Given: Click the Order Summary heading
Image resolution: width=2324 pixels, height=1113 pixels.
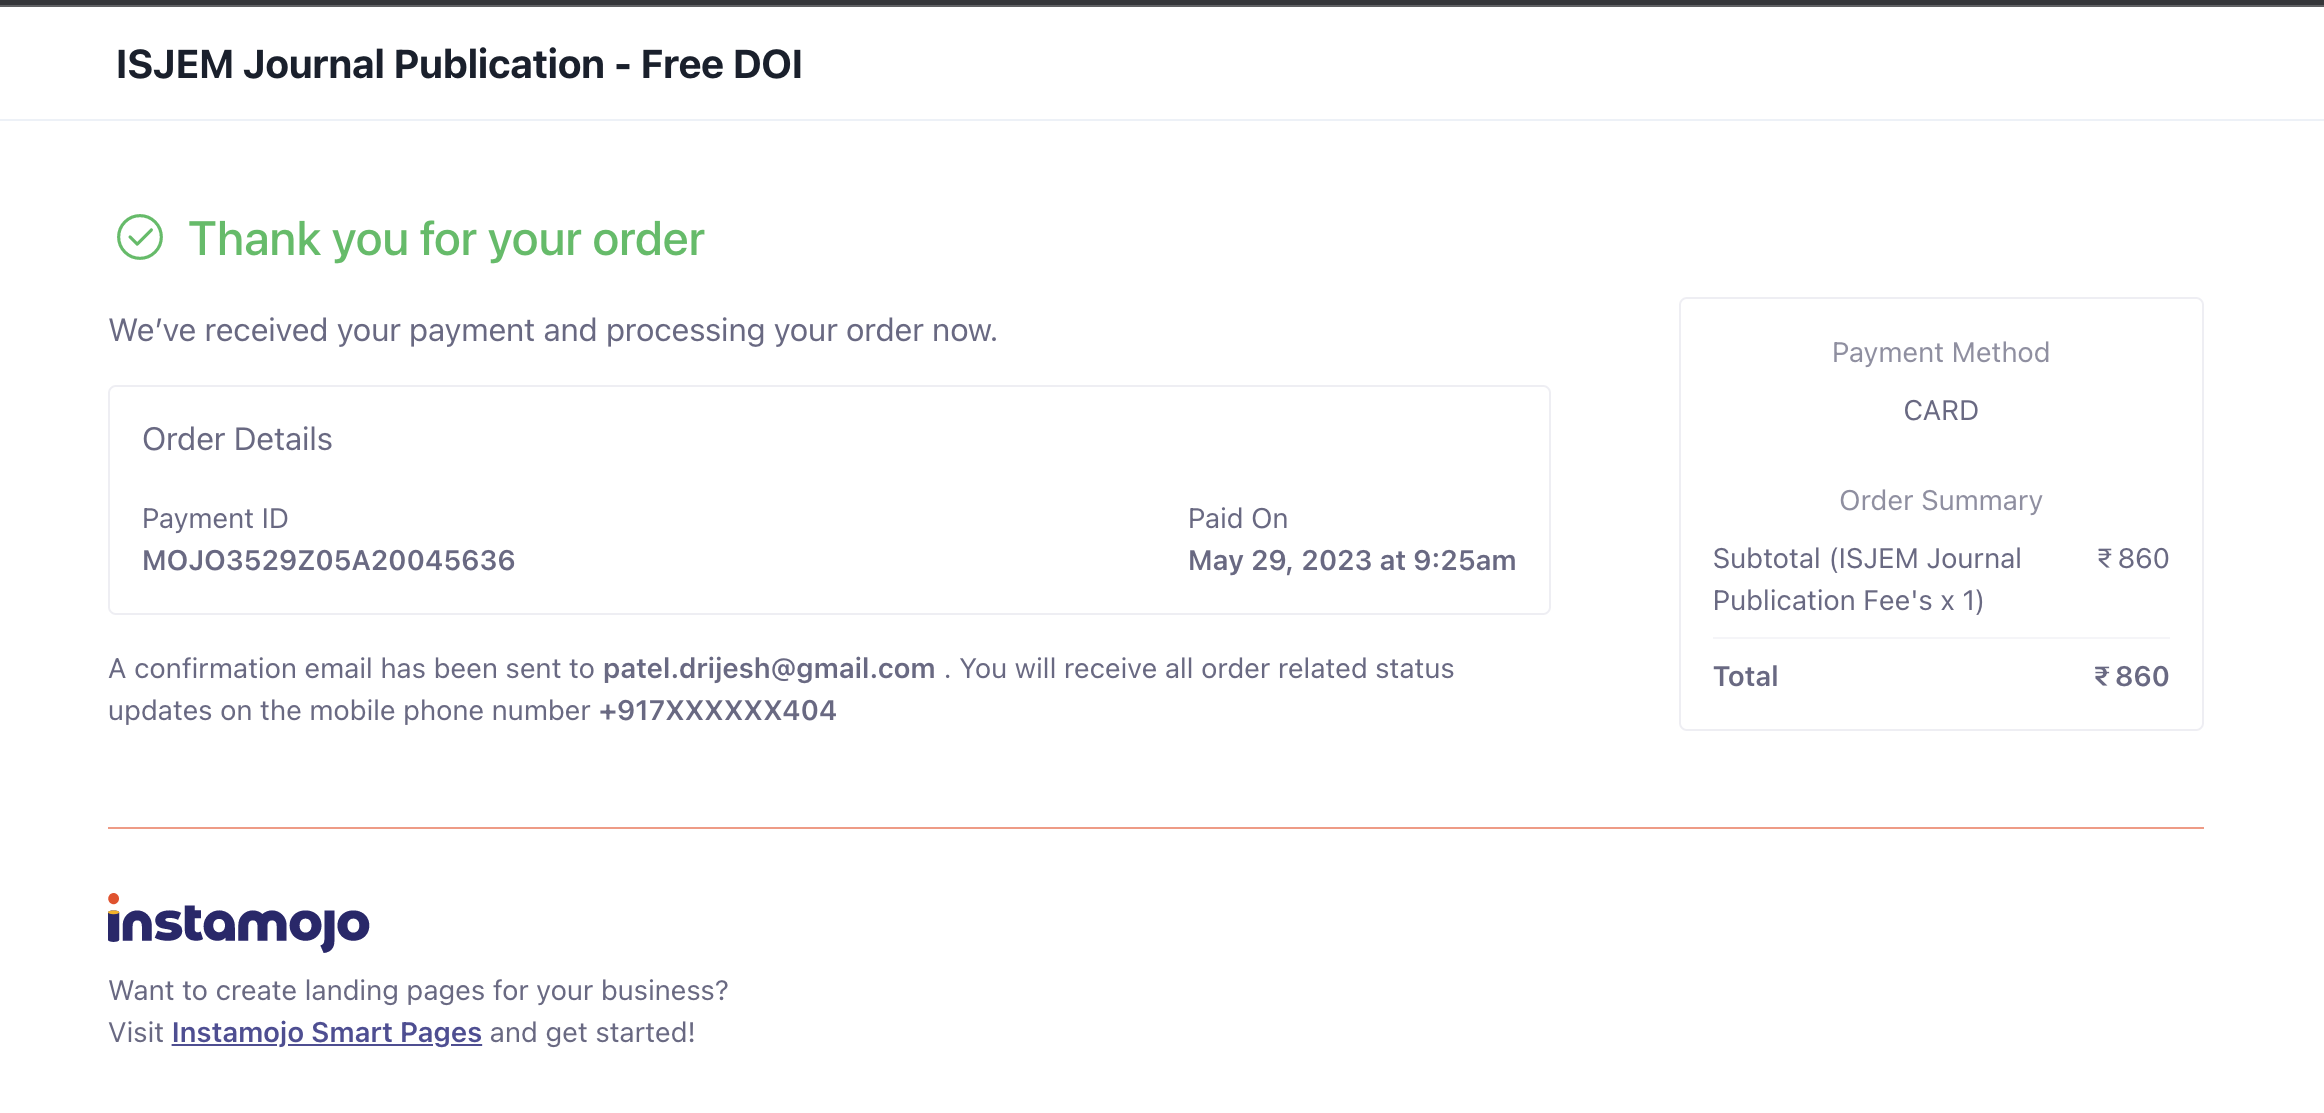Looking at the screenshot, I should click(x=1940, y=500).
